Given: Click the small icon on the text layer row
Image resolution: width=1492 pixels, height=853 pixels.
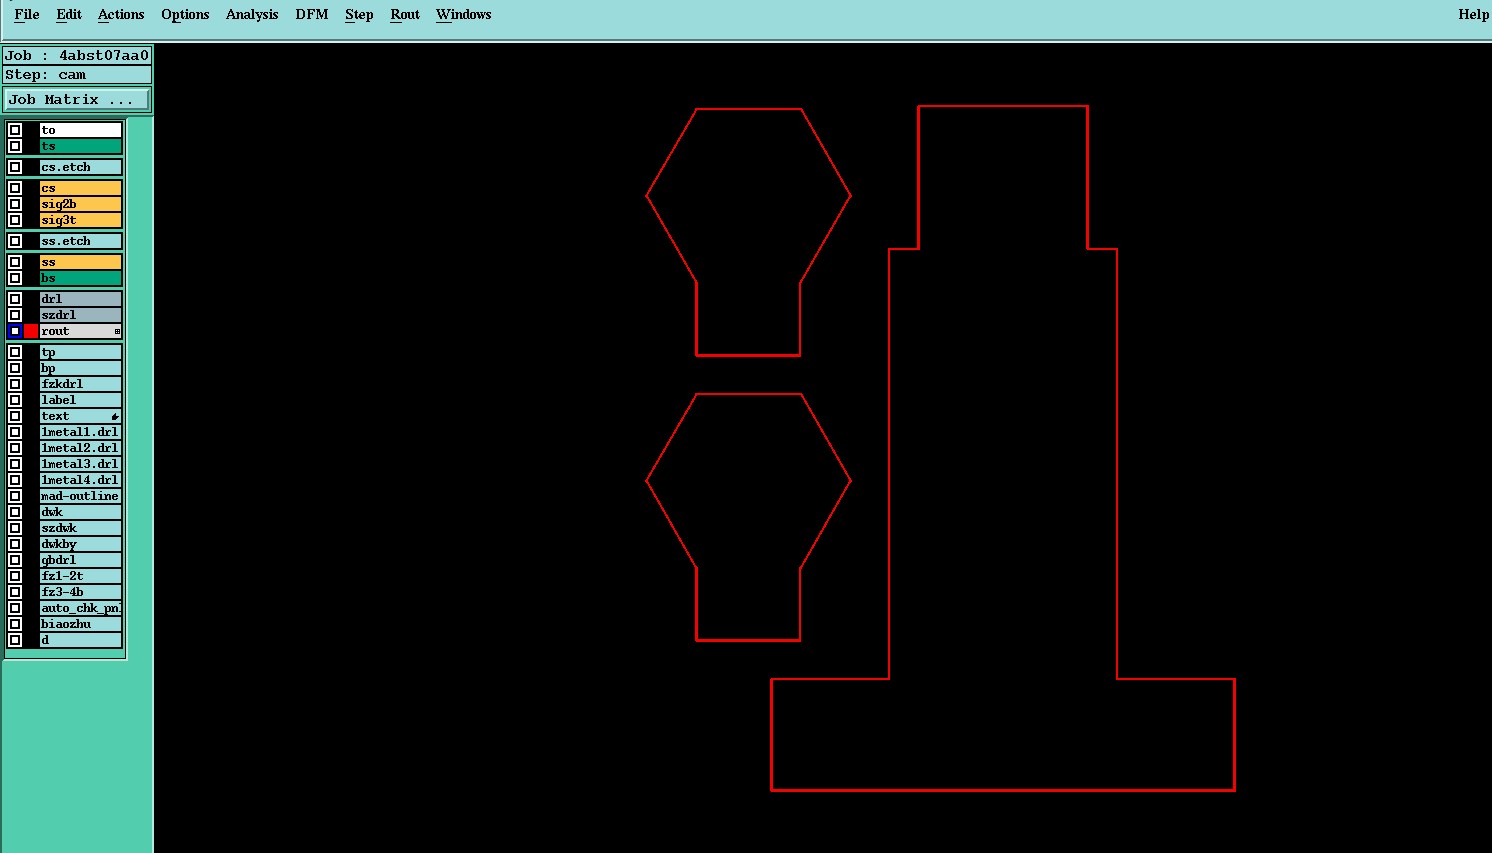Looking at the screenshot, I should [115, 416].
